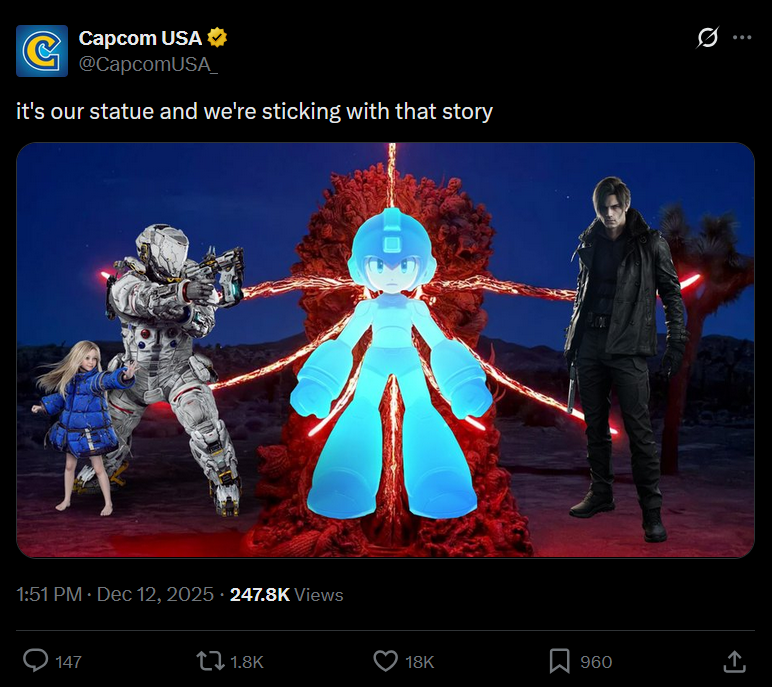The width and height of the screenshot is (772, 687).
Task: Open the Capcom USA profile avatar
Action: pyautogui.click(x=42, y=51)
